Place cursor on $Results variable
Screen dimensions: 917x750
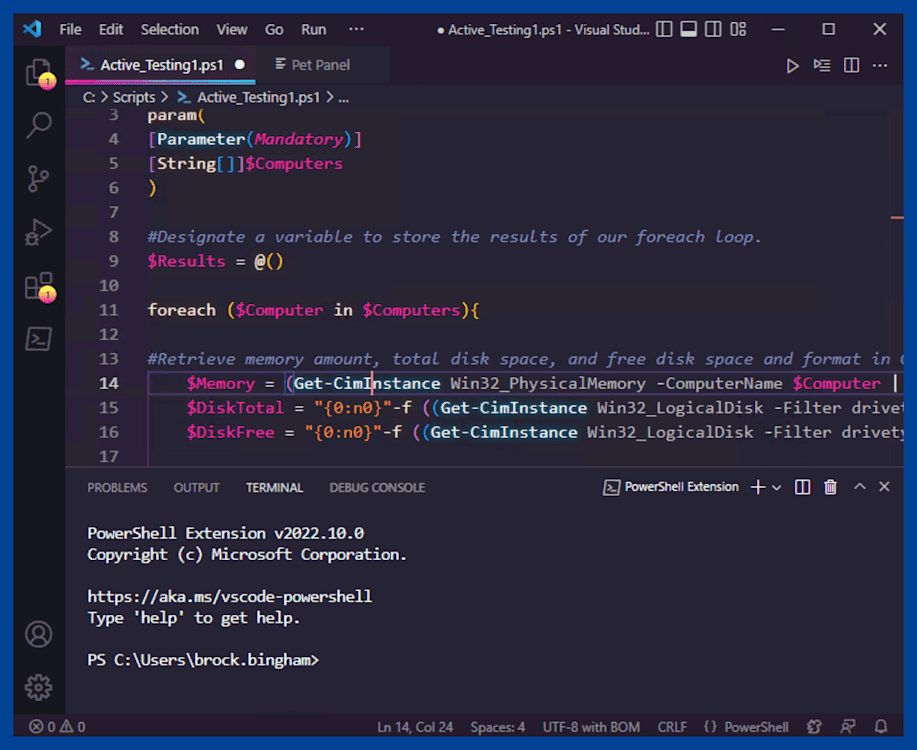[186, 262]
